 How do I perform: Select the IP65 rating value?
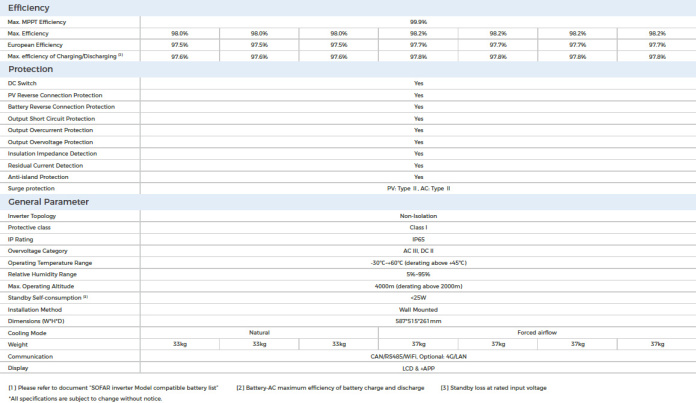418,239
